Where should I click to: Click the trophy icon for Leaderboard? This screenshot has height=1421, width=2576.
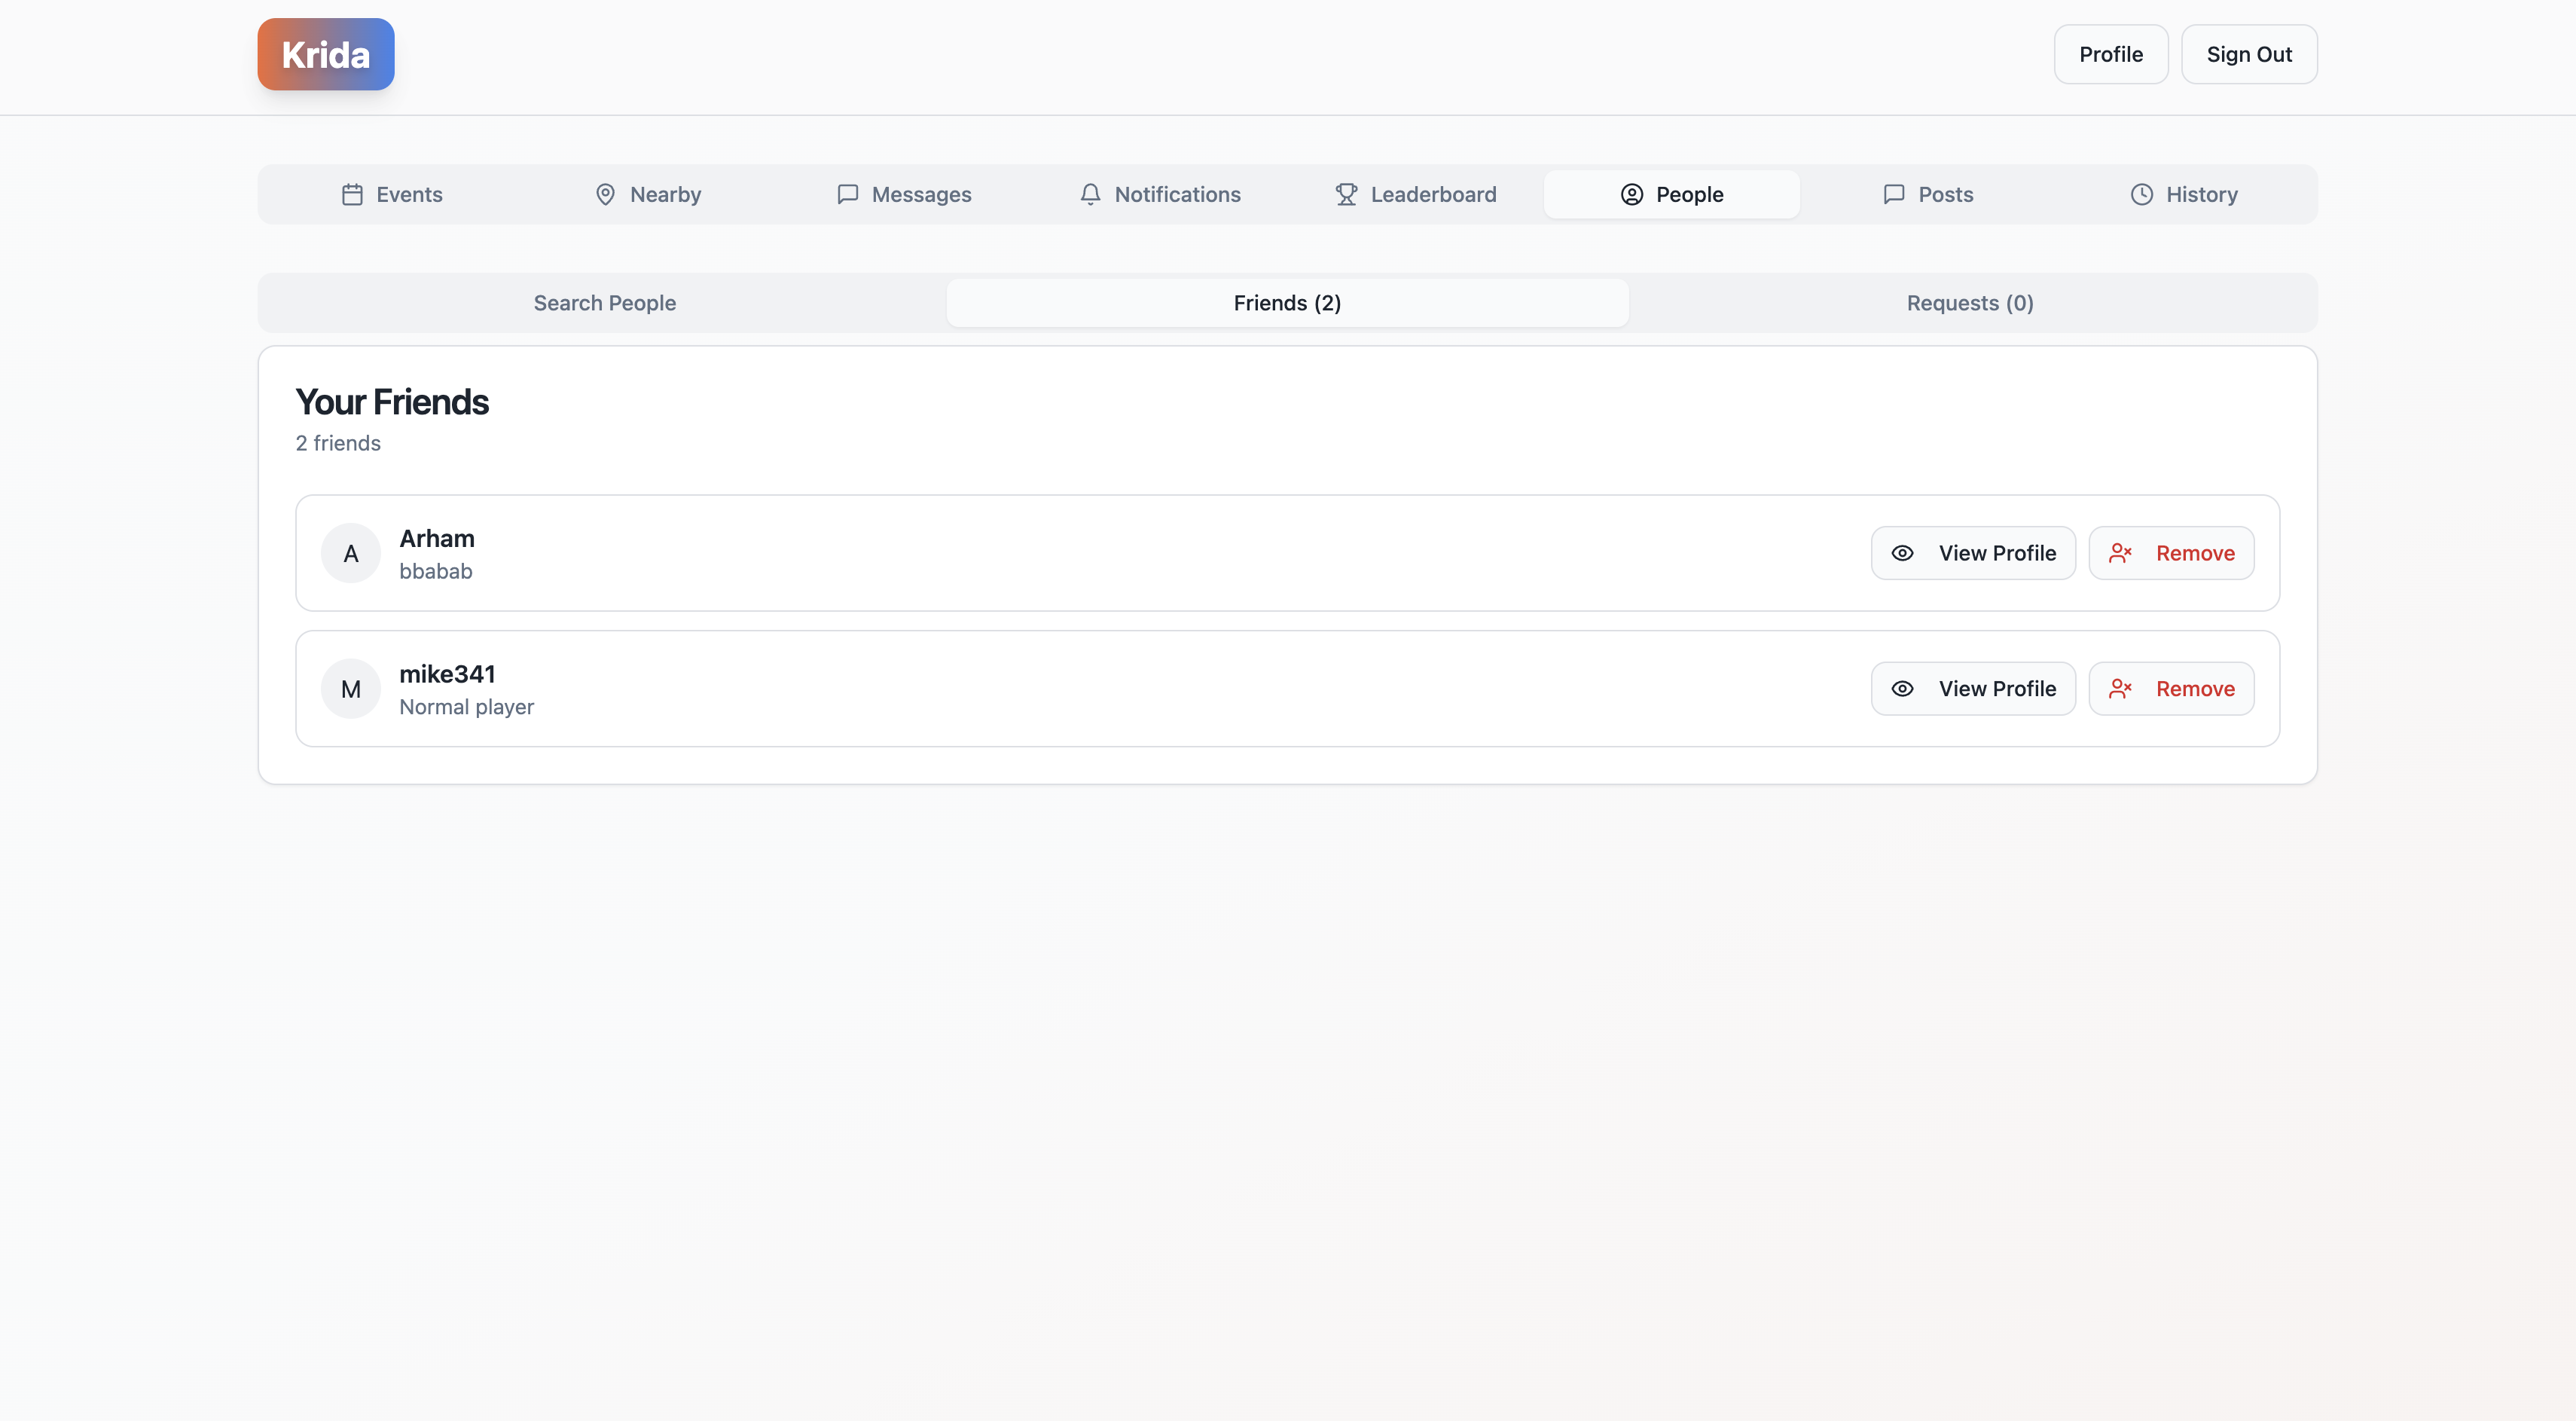click(1346, 194)
